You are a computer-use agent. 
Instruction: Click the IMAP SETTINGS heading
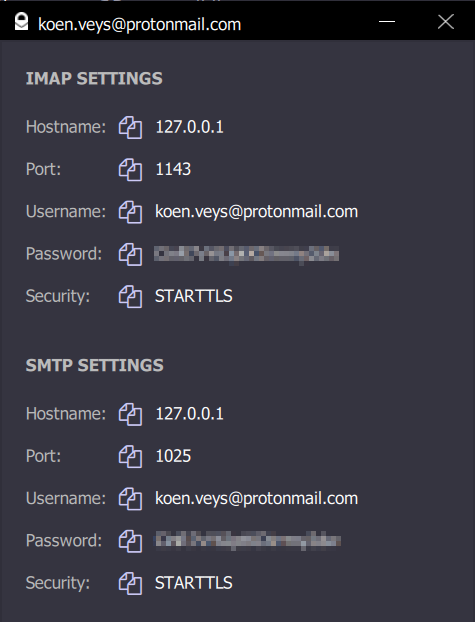click(x=94, y=79)
